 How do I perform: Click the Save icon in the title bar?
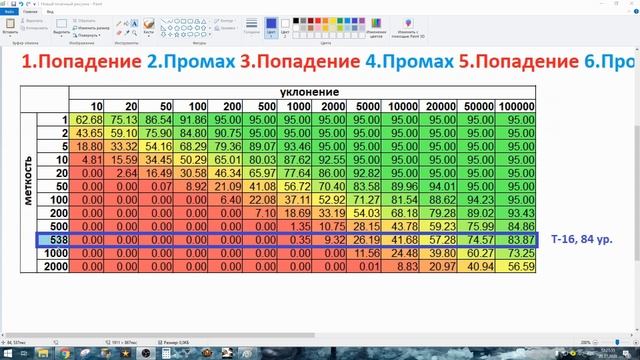pyautogui.click(x=13, y=4)
